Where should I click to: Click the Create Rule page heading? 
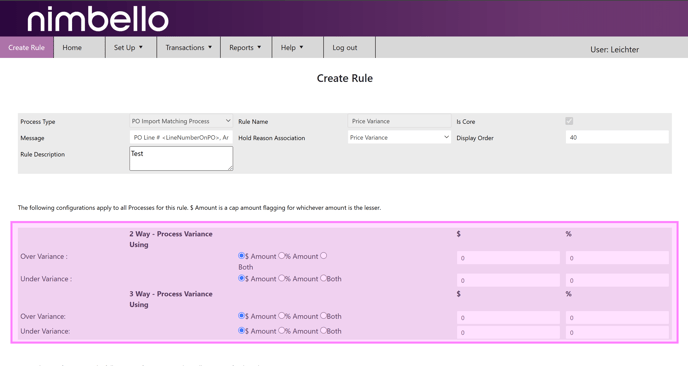point(345,78)
